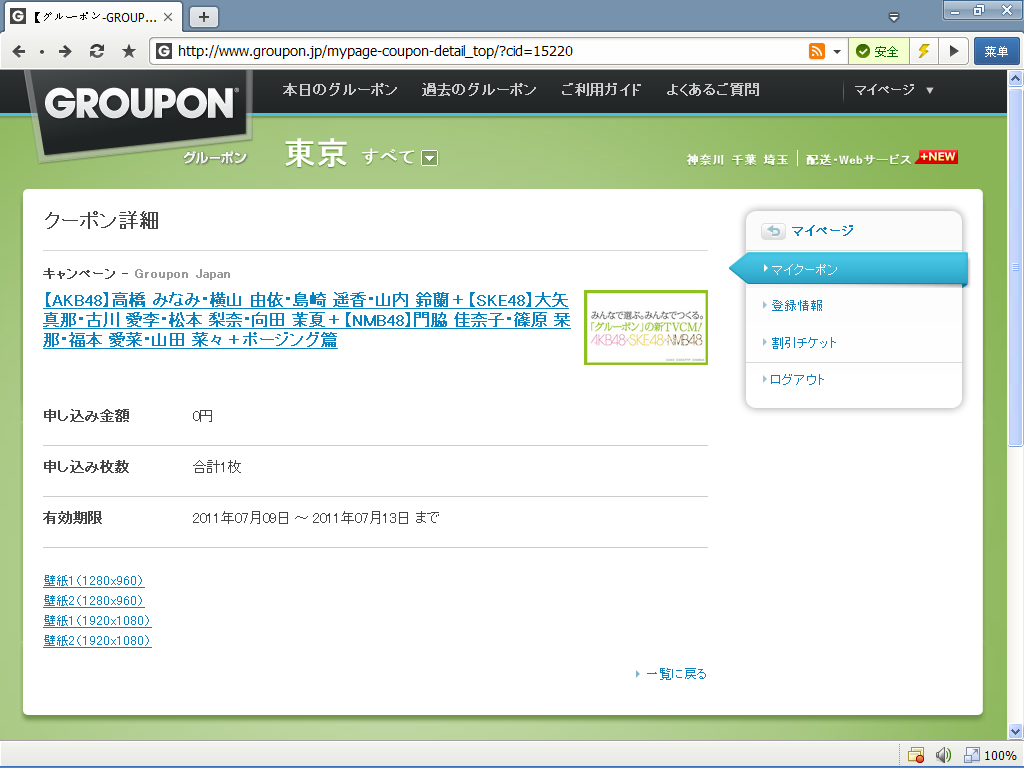Open 本日のグルーポン menu item
Viewport: 1024px width, 768px height.
[340, 89]
